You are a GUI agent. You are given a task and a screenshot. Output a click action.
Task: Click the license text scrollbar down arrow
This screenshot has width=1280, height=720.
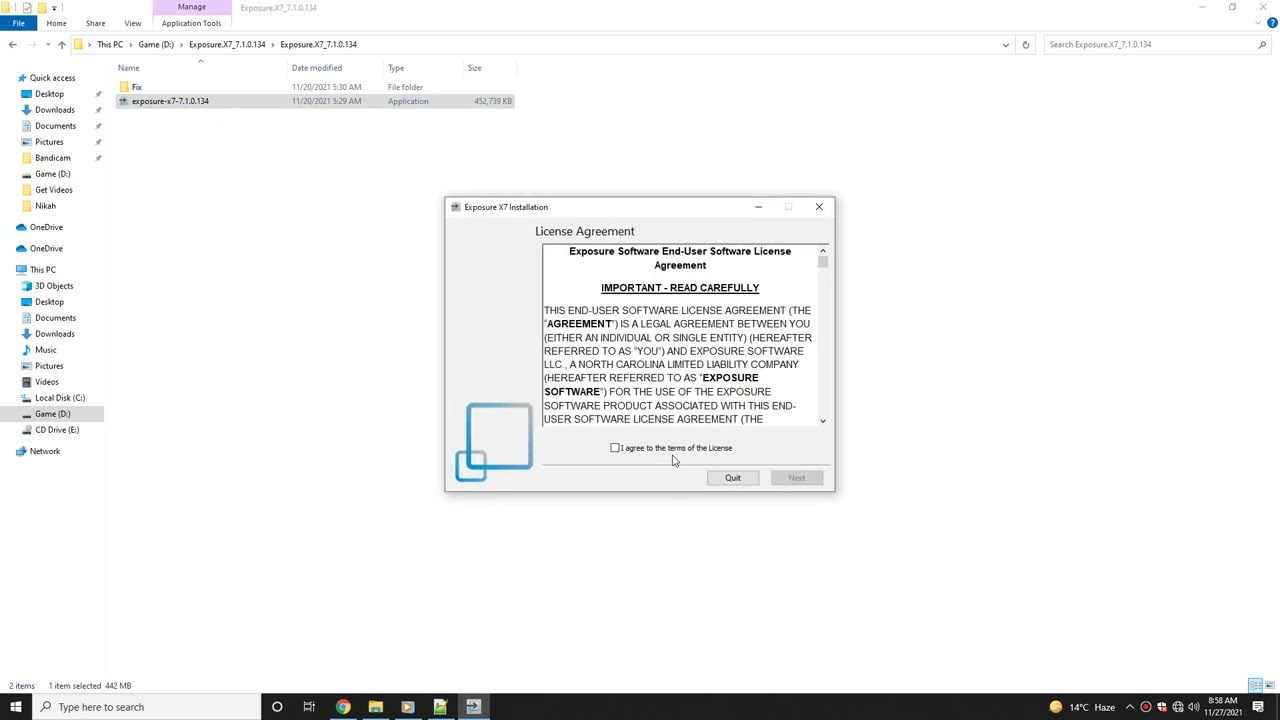(x=822, y=421)
